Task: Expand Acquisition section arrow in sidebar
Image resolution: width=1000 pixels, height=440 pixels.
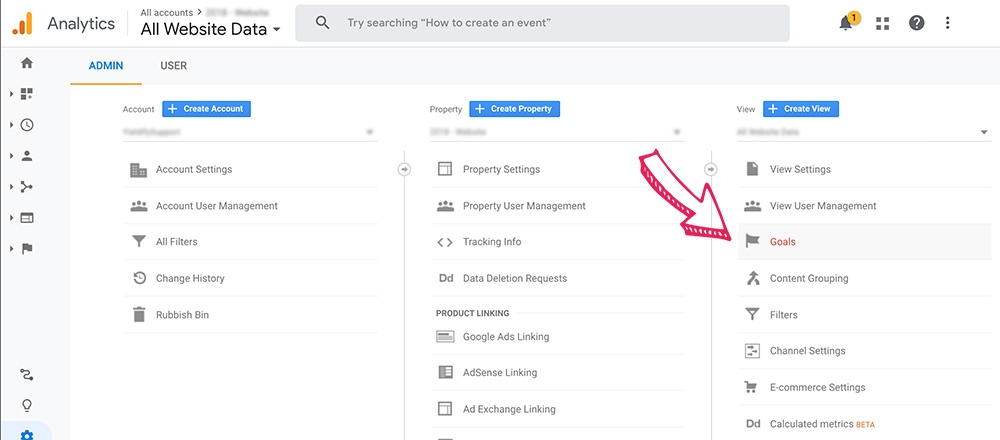Action: click(11, 187)
